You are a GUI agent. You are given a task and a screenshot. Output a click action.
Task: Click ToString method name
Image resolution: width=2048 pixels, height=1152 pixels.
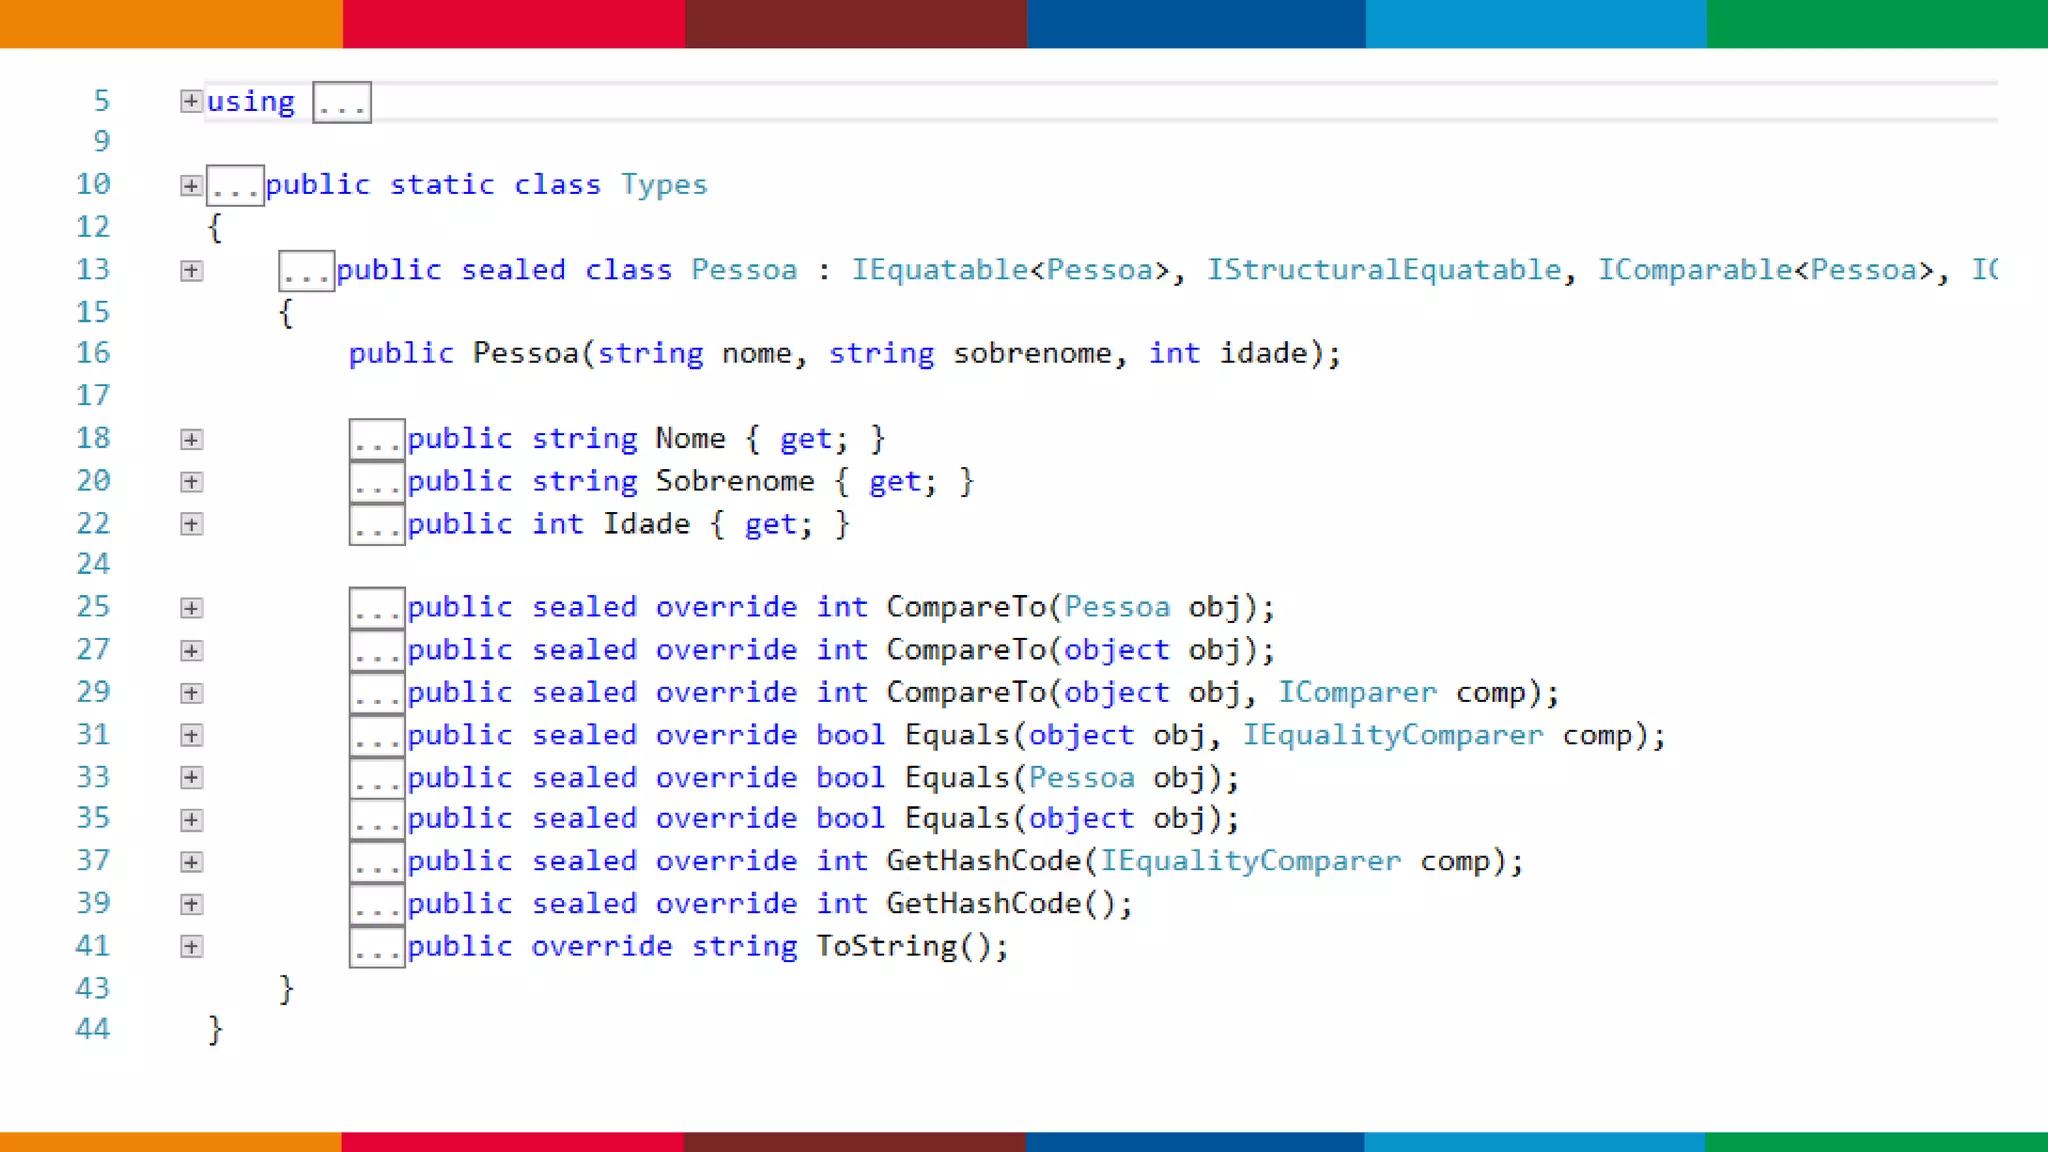tap(886, 946)
